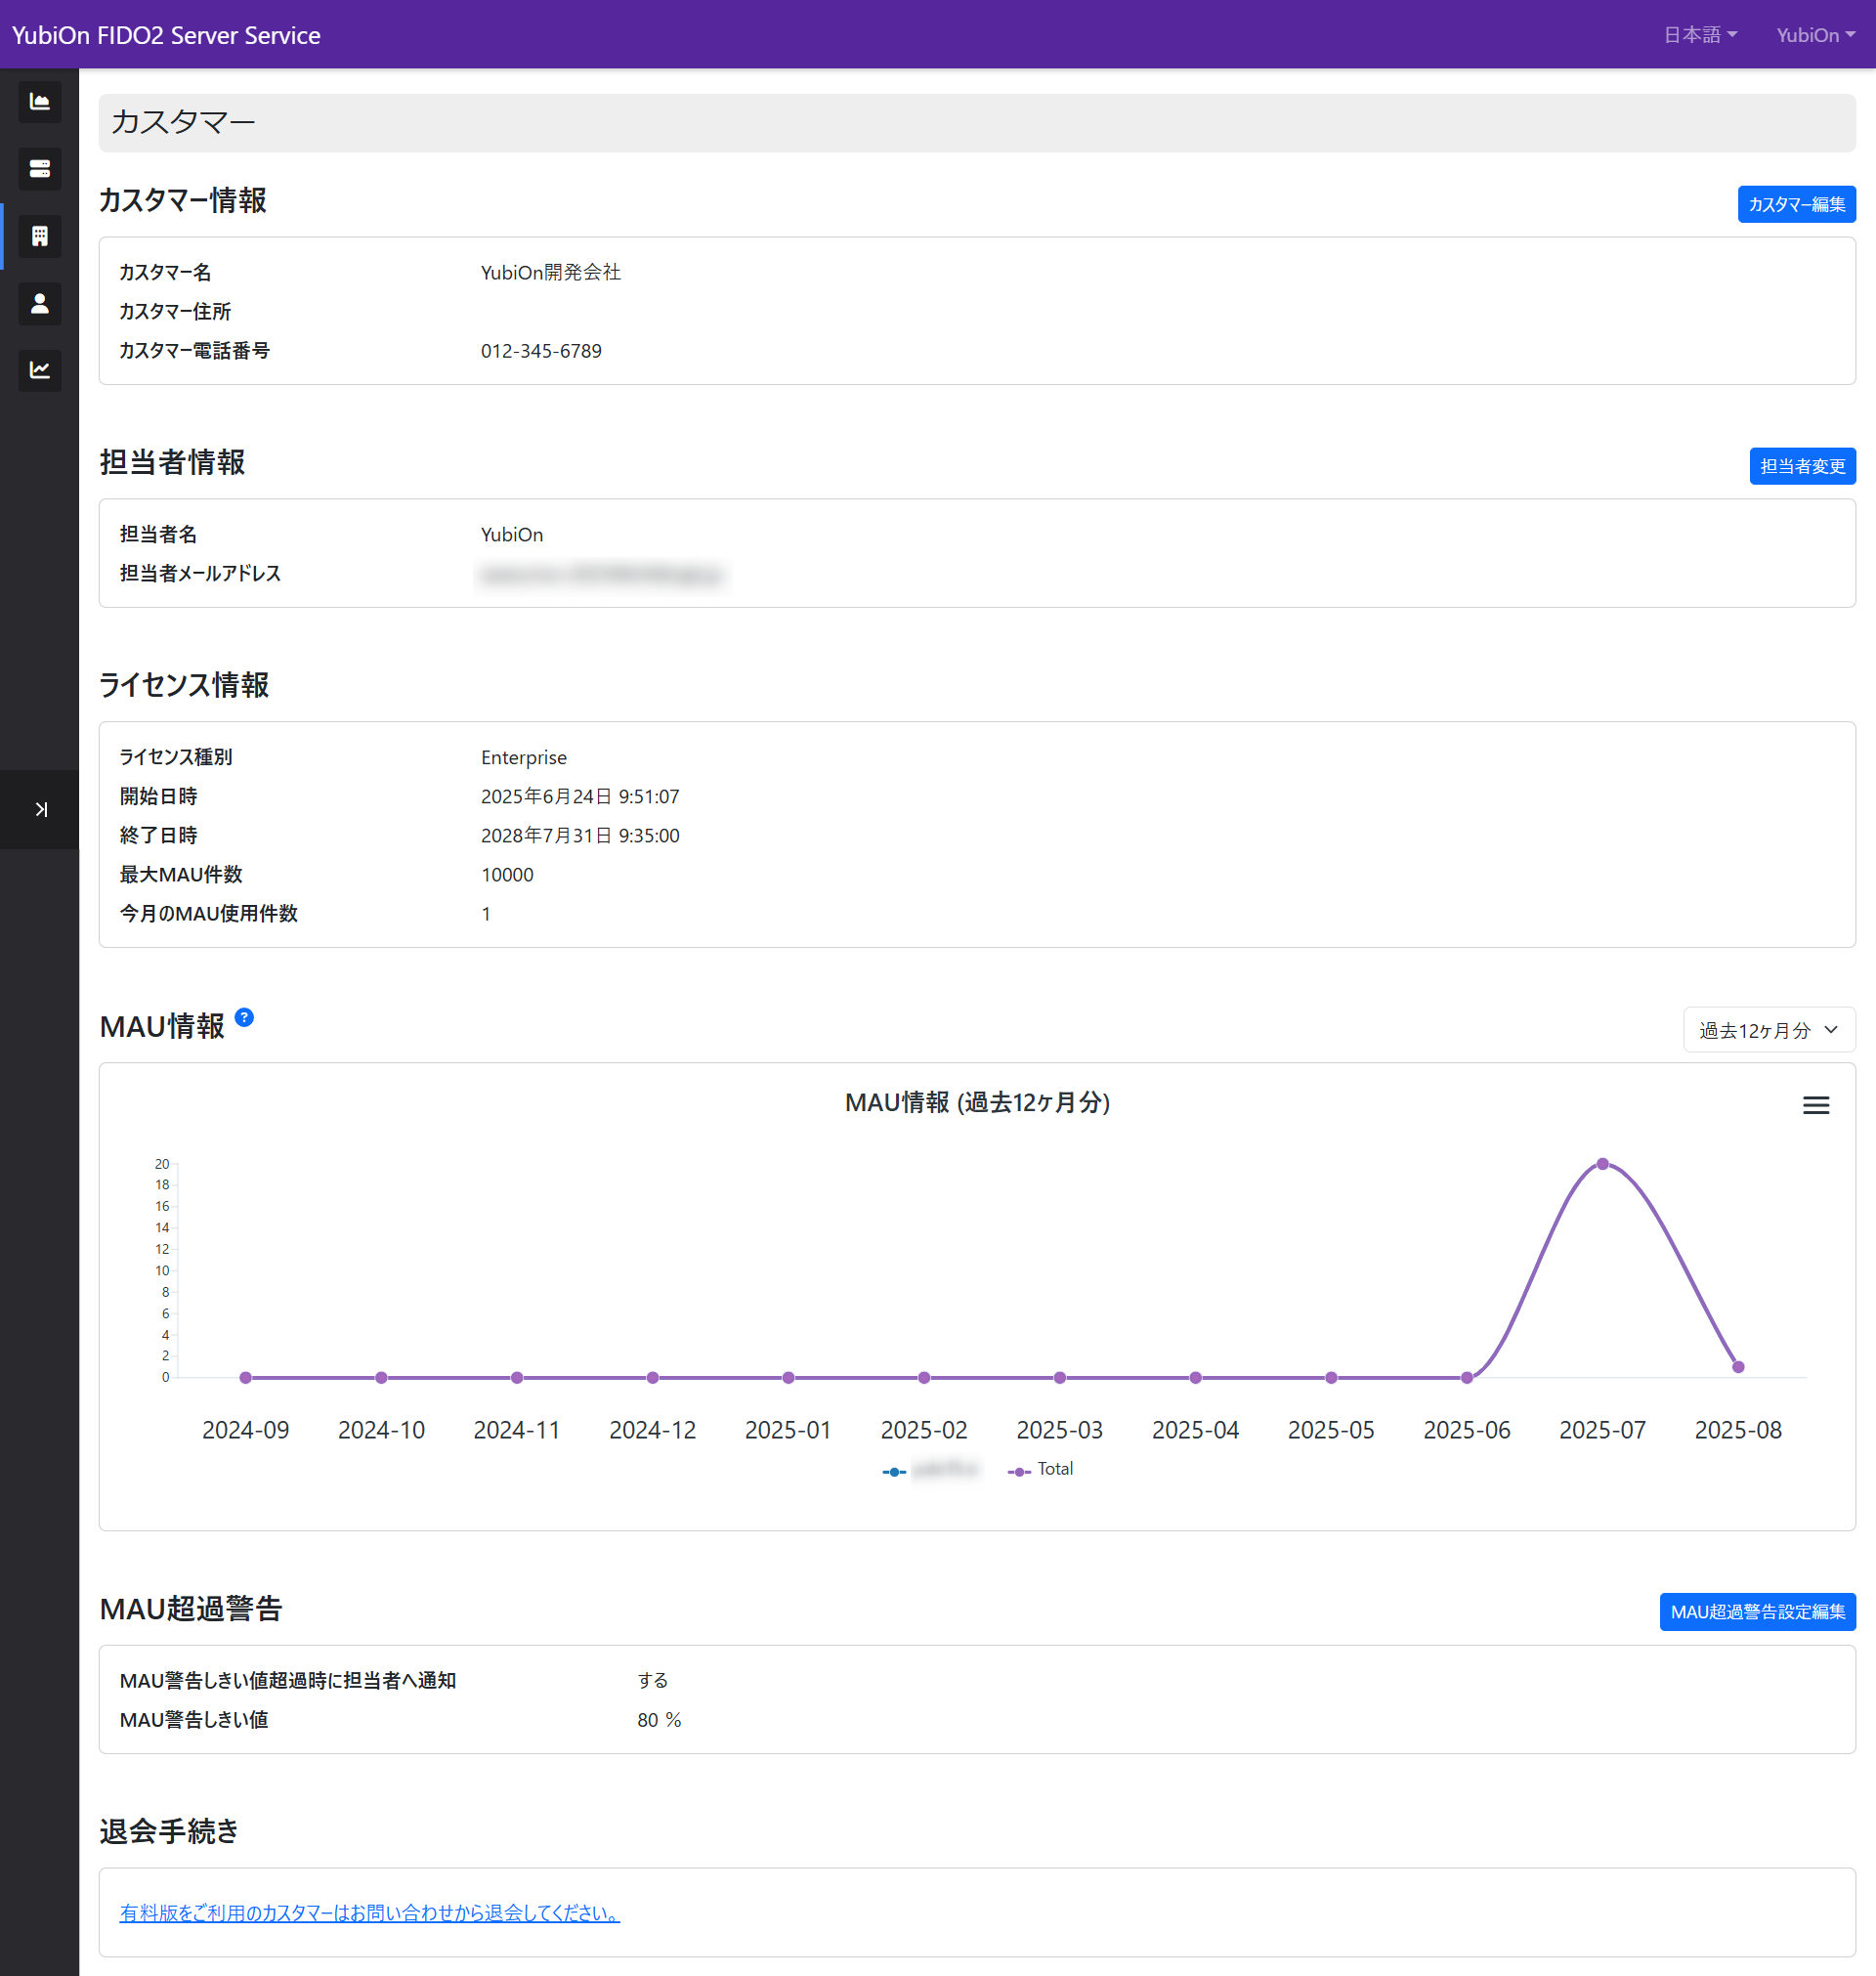Click the 担当者変更 button
The image size is (1876, 1976).
click(1802, 466)
